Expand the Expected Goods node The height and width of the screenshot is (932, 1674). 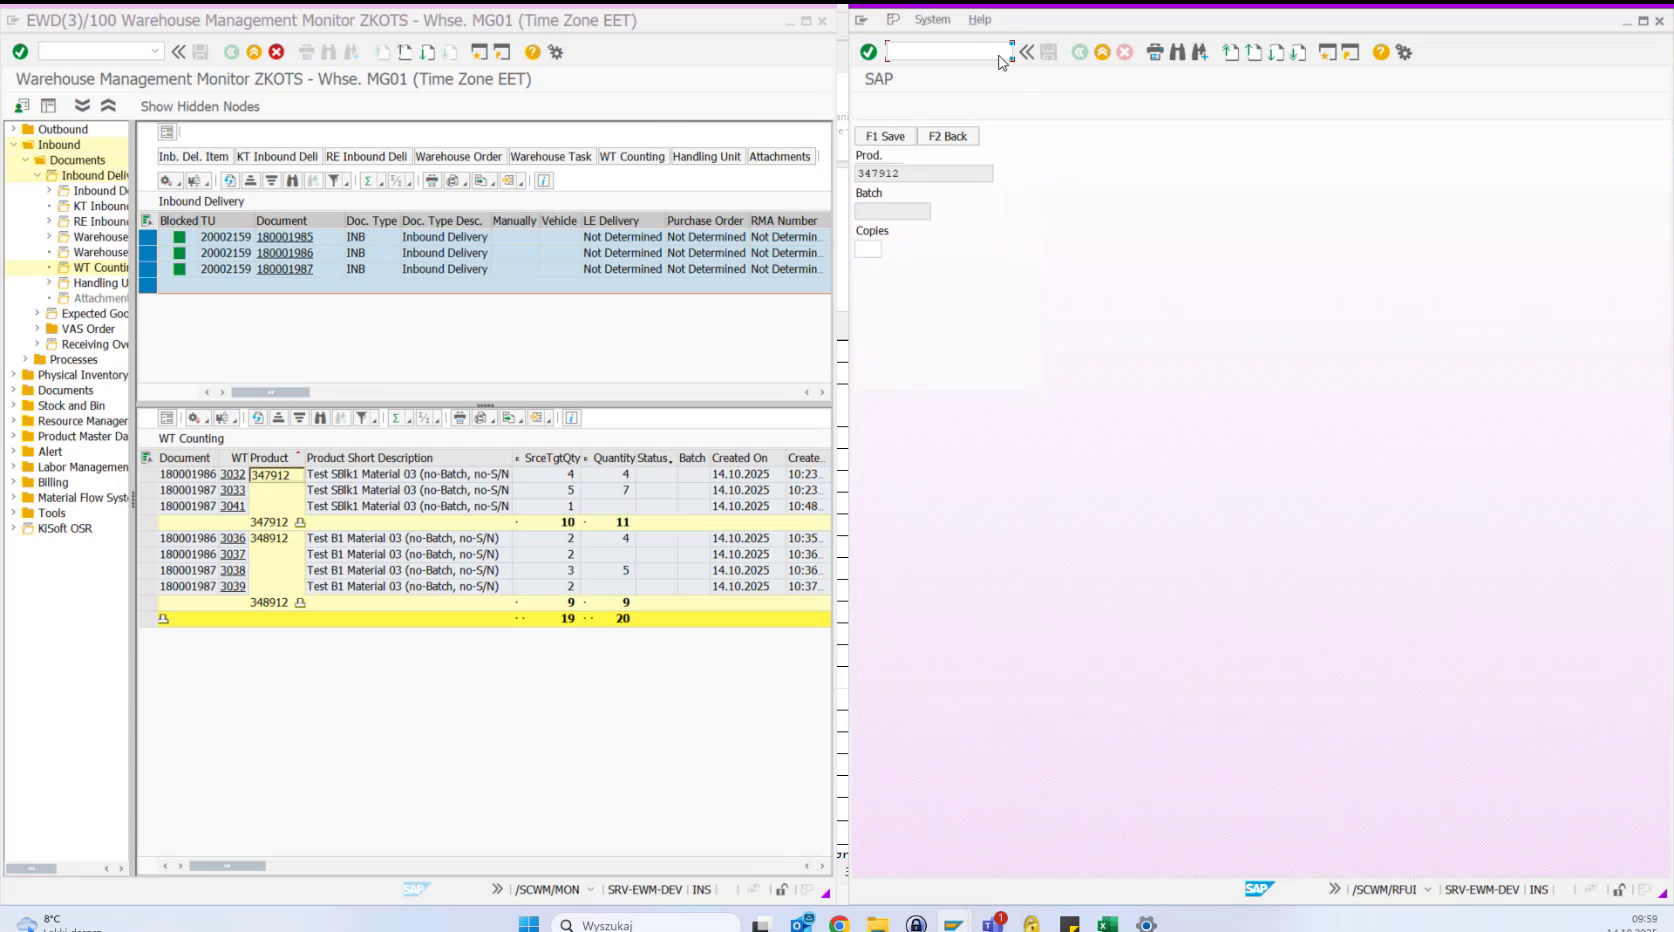pos(37,313)
